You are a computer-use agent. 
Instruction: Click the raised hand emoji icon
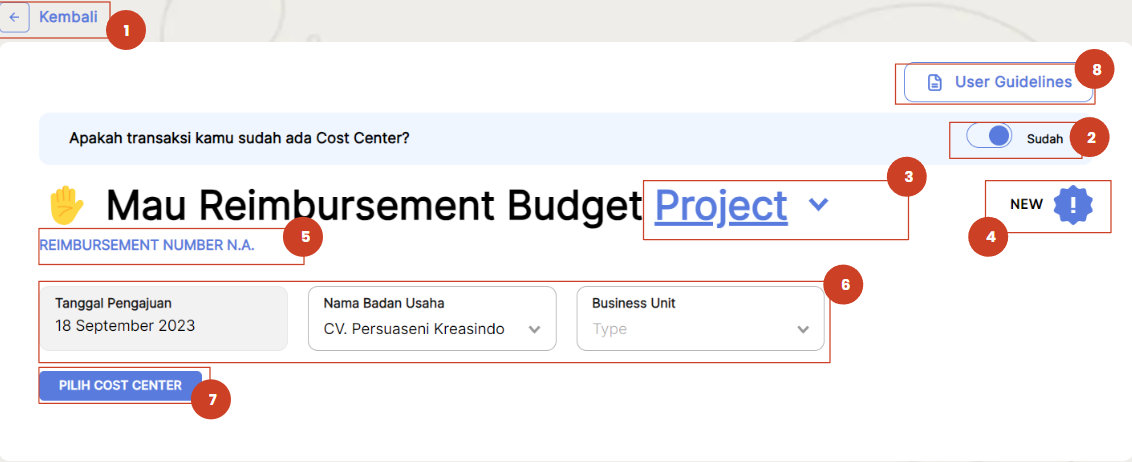[x=67, y=205]
